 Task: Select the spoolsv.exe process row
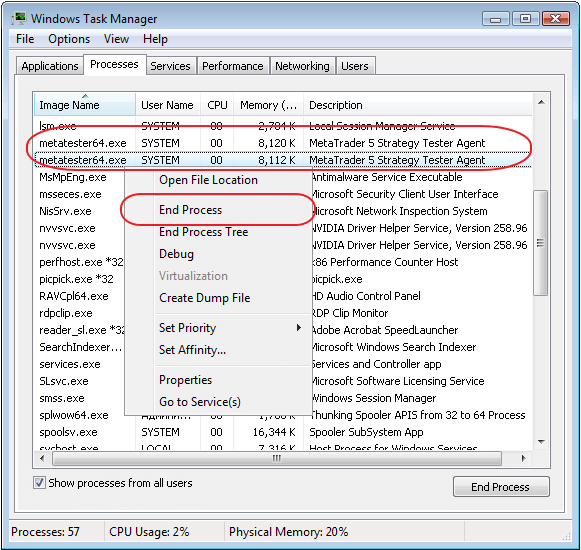tap(283, 432)
